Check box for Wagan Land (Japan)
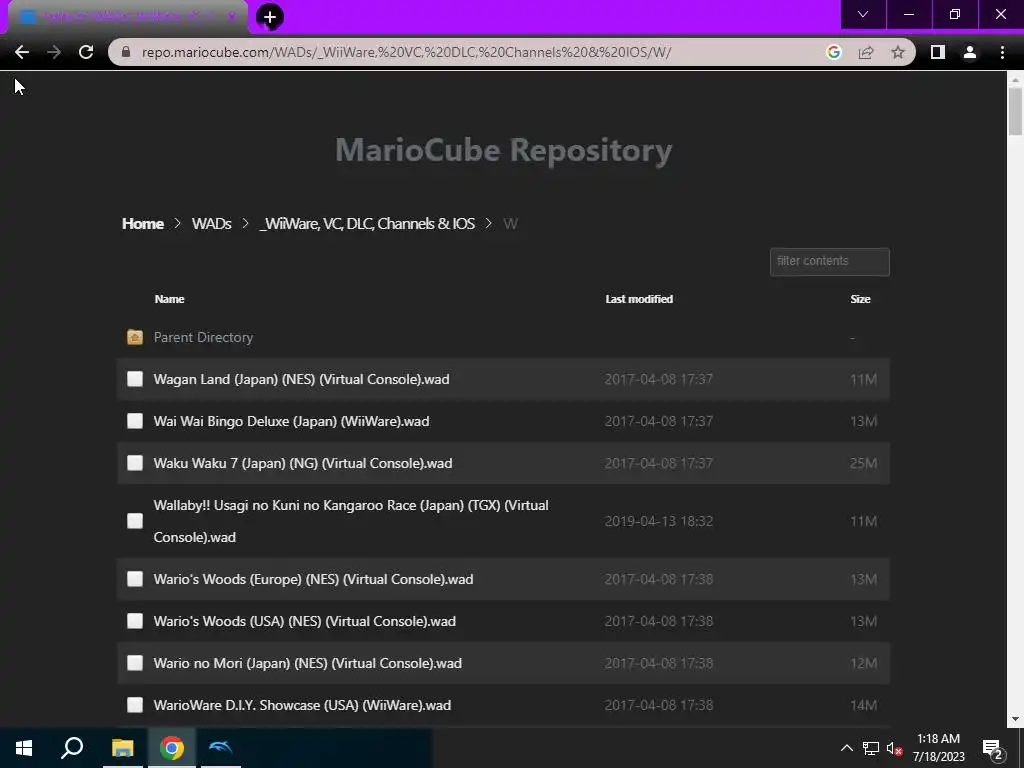1024x768 pixels. (x=135, y=379)
